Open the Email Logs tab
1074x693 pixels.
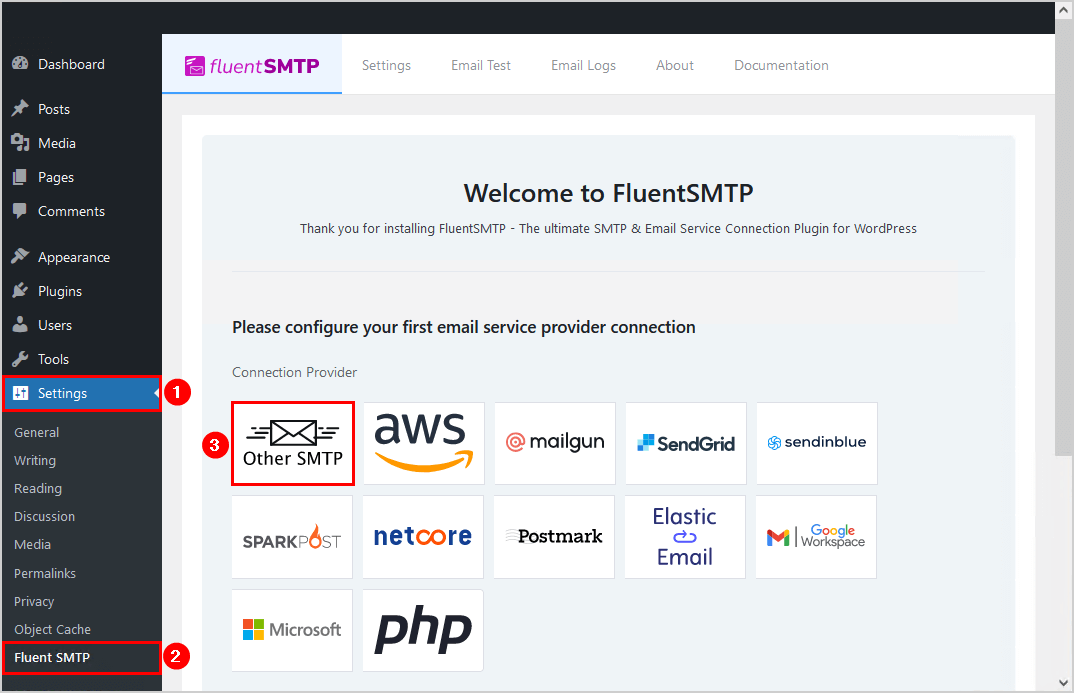tap(584, 65)
